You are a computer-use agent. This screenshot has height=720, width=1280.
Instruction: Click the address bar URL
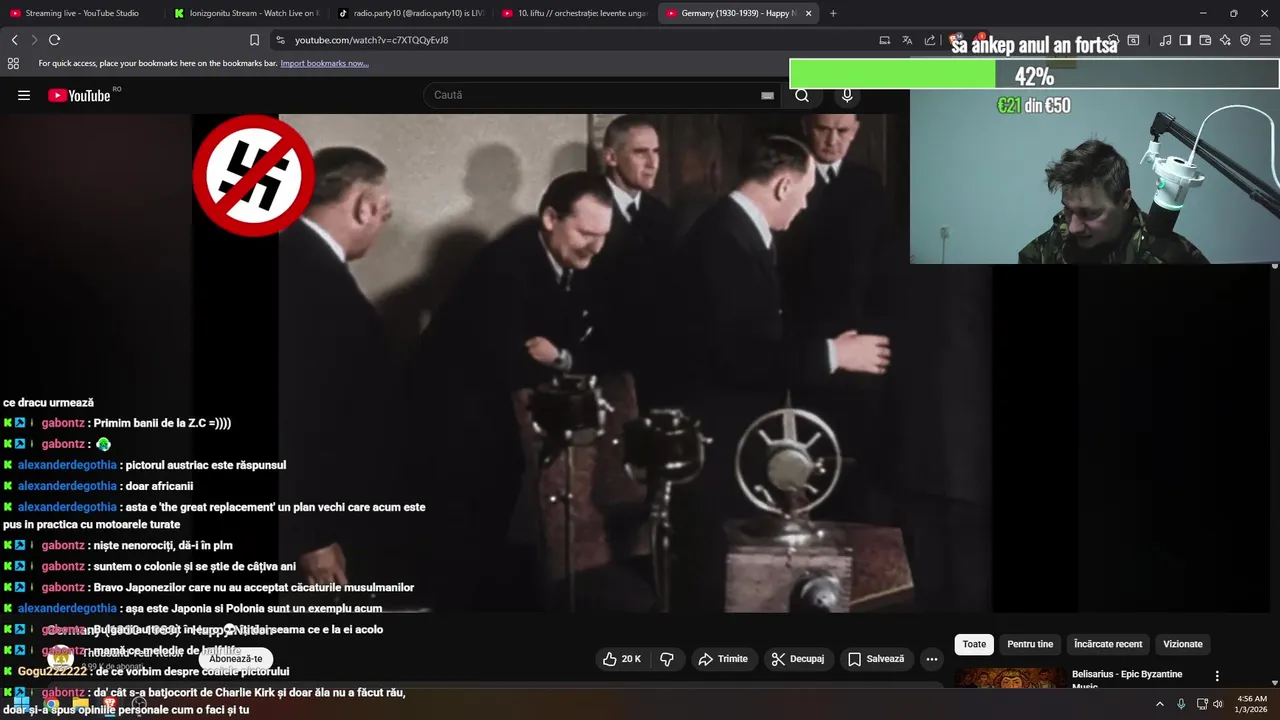371,40
